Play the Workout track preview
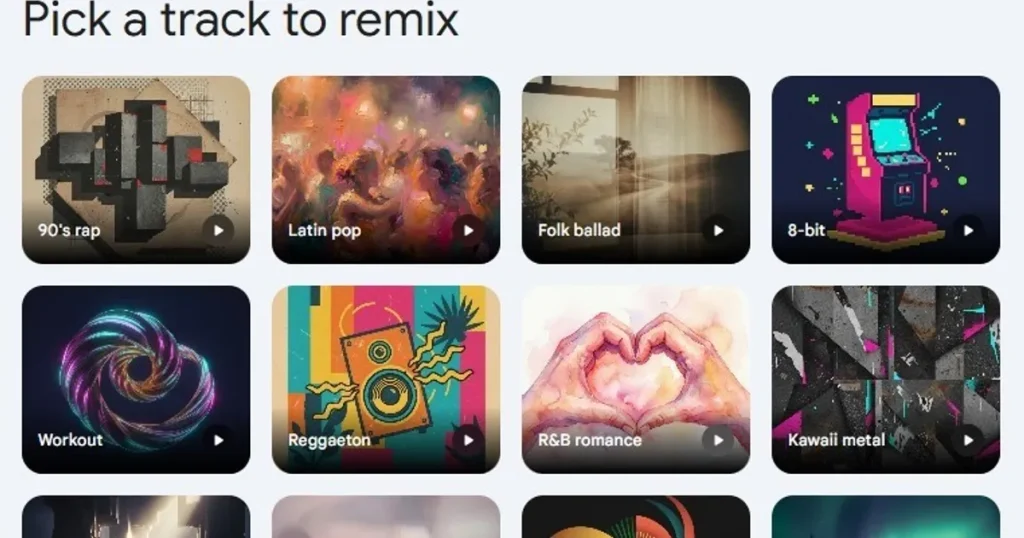This screenshot has height=538, width=1024. tap(218, 440)
